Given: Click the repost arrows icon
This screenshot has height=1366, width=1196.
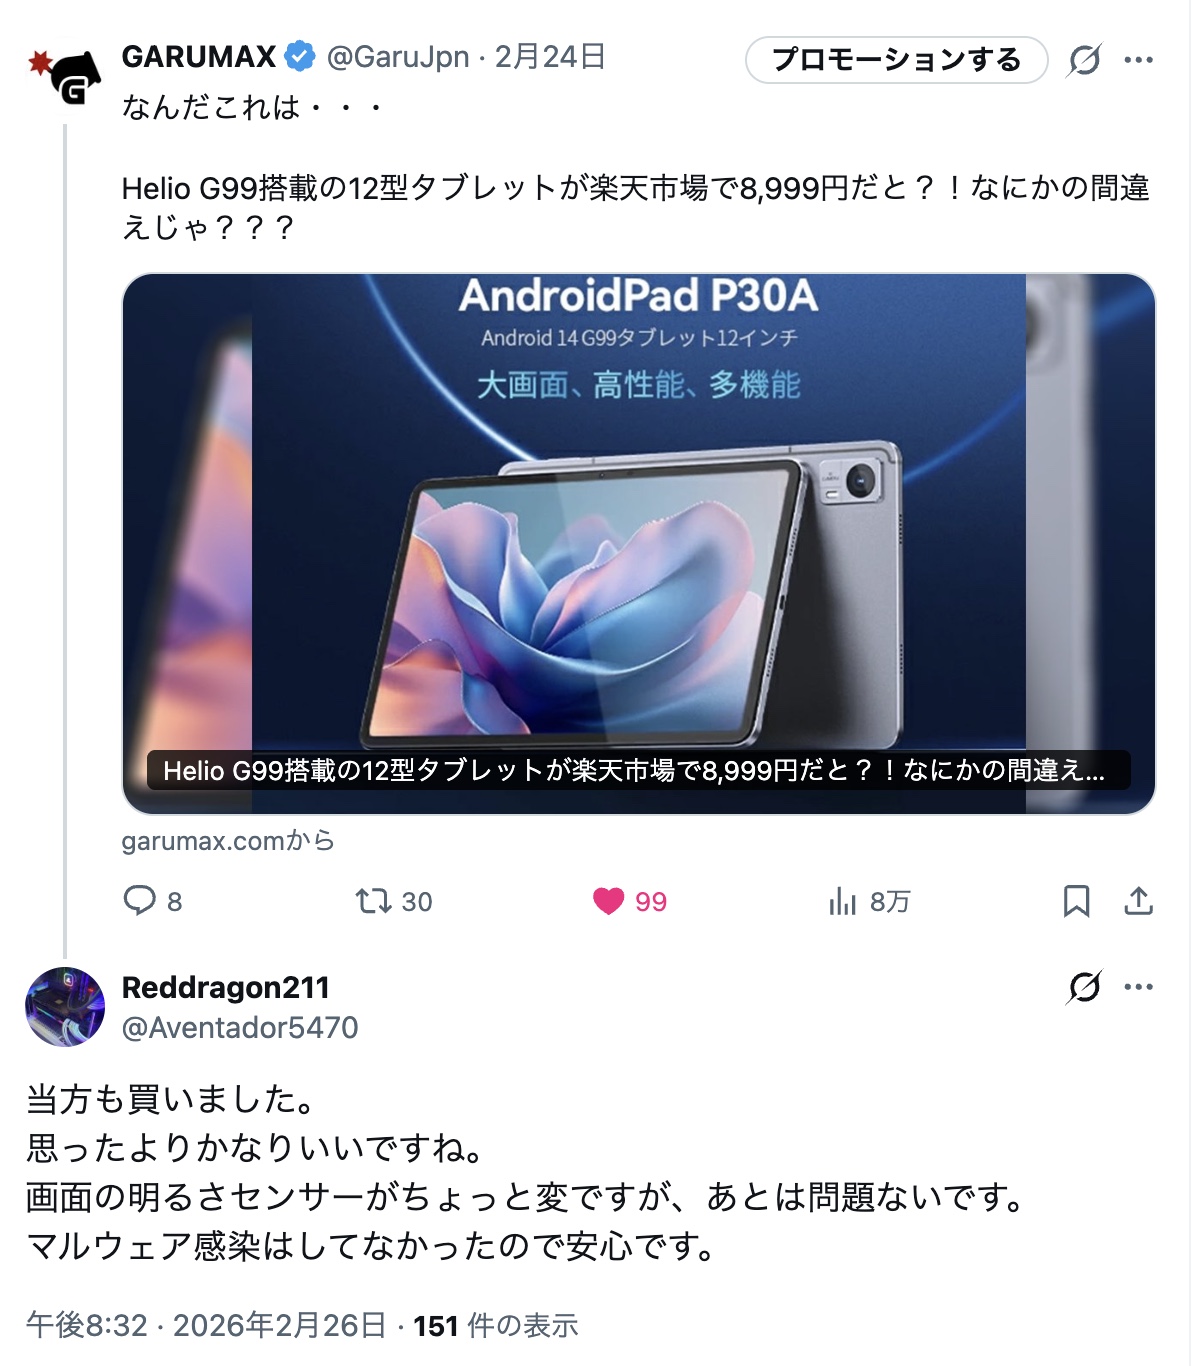Looking at the screenshot, I should click(x=373, y=901).
